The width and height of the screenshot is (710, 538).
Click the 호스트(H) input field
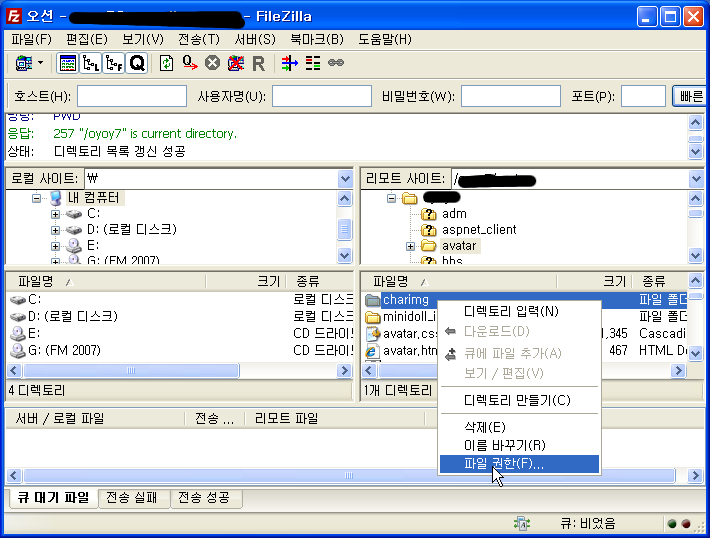tap(132, 96)
